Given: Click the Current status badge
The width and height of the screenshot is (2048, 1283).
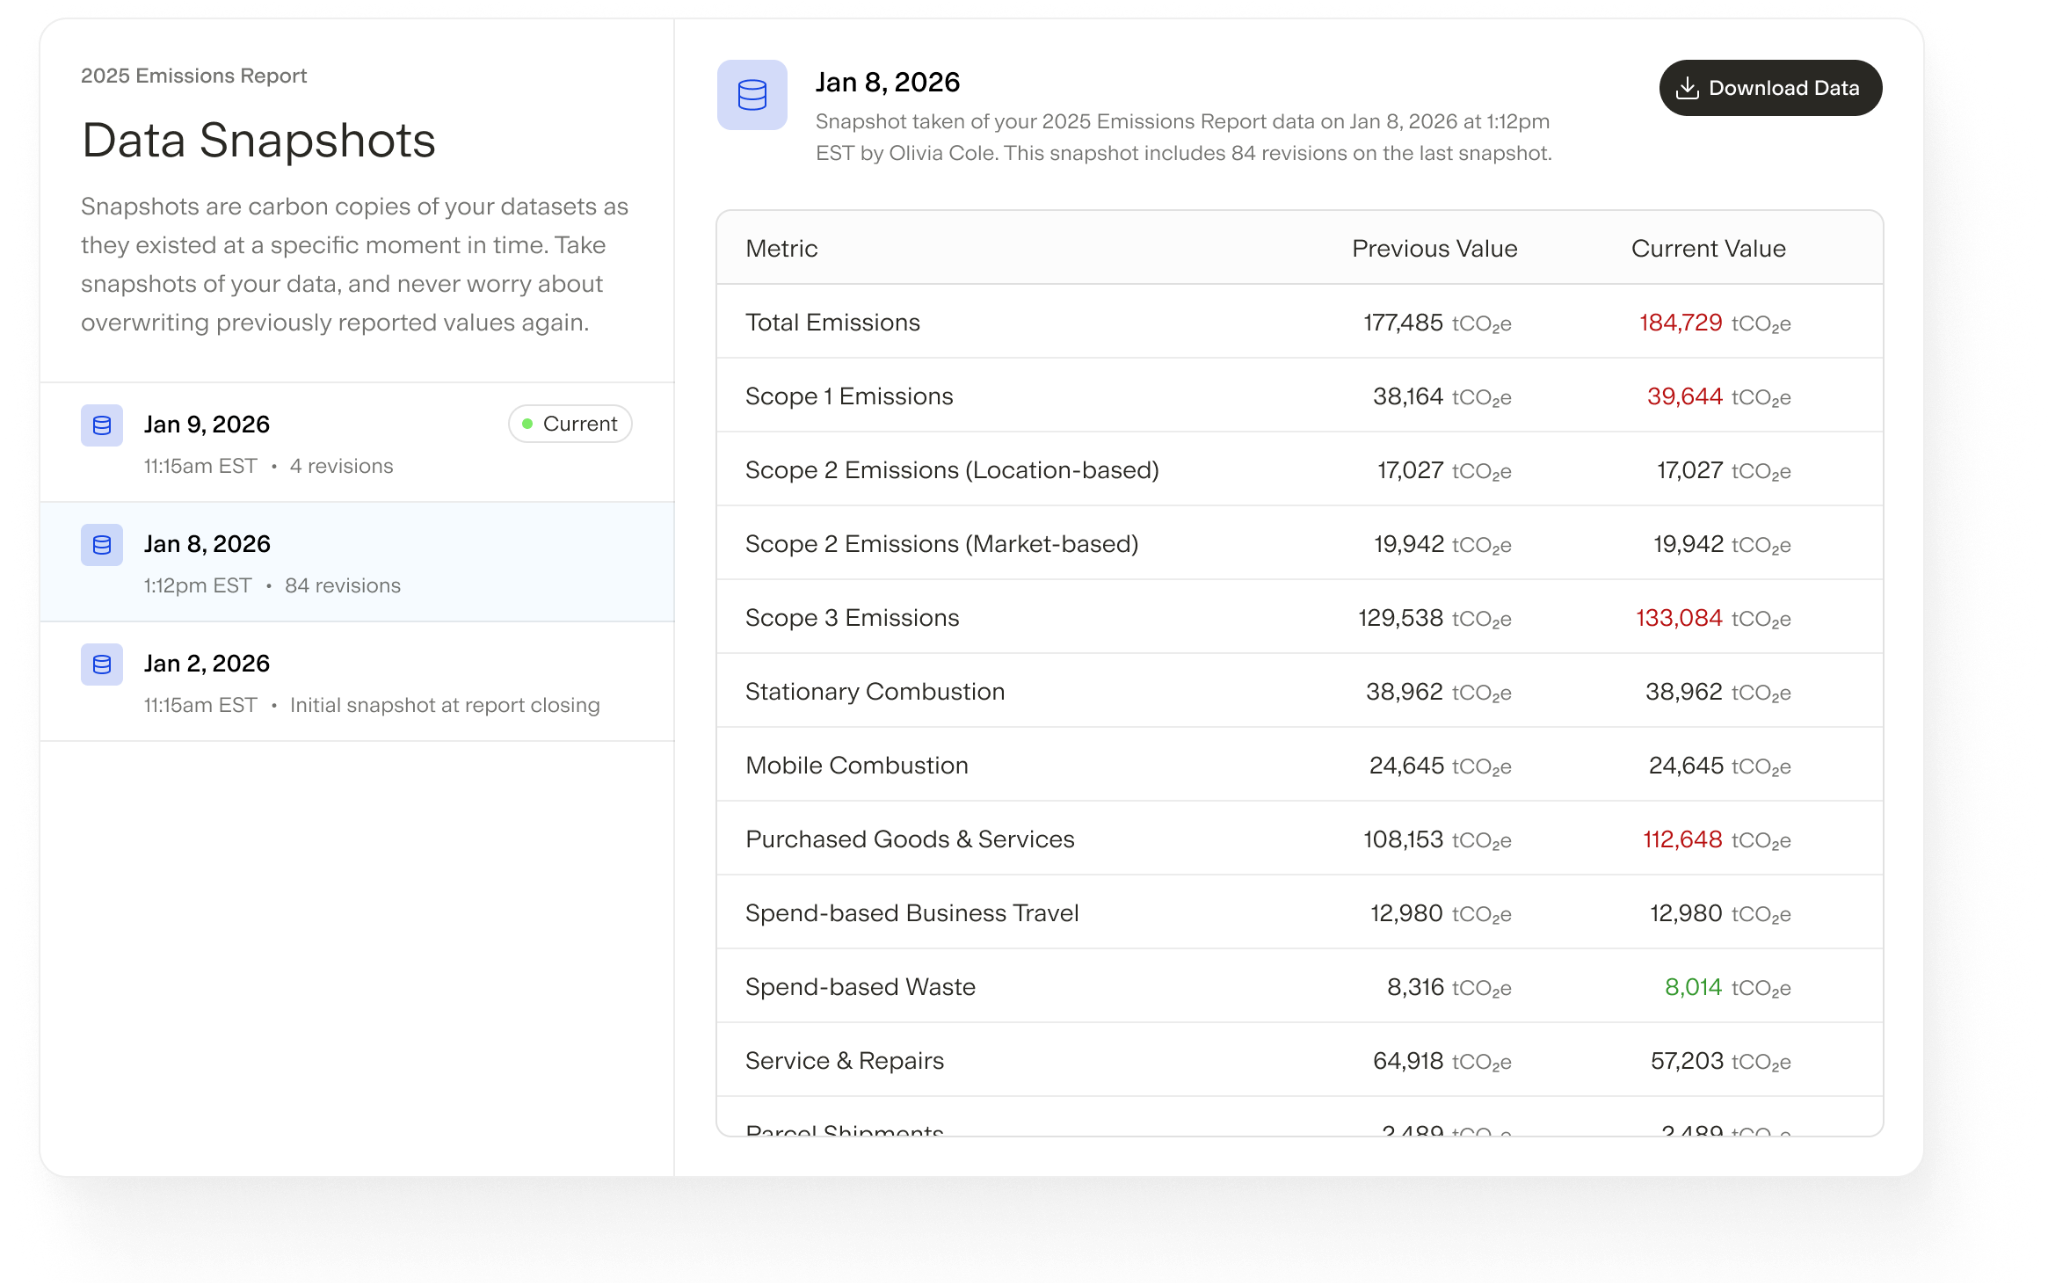Looking at the screenshot, I should (570, 424).
